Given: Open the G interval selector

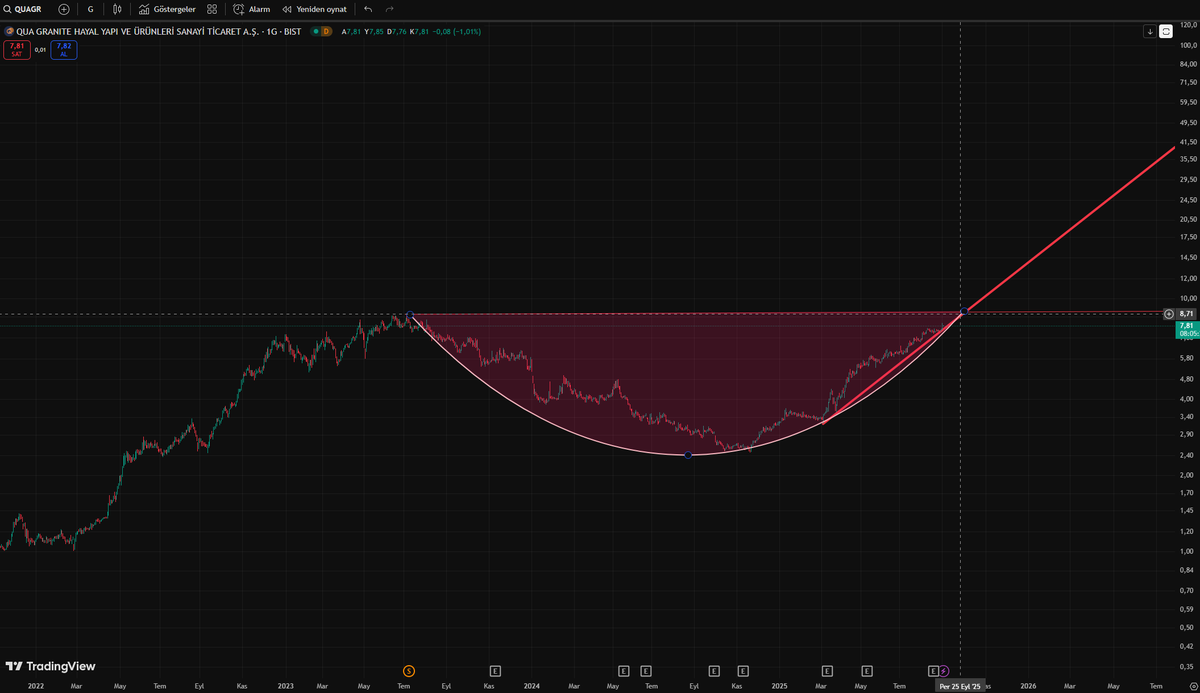Looking at the screenshot, I should click(90, 9).
